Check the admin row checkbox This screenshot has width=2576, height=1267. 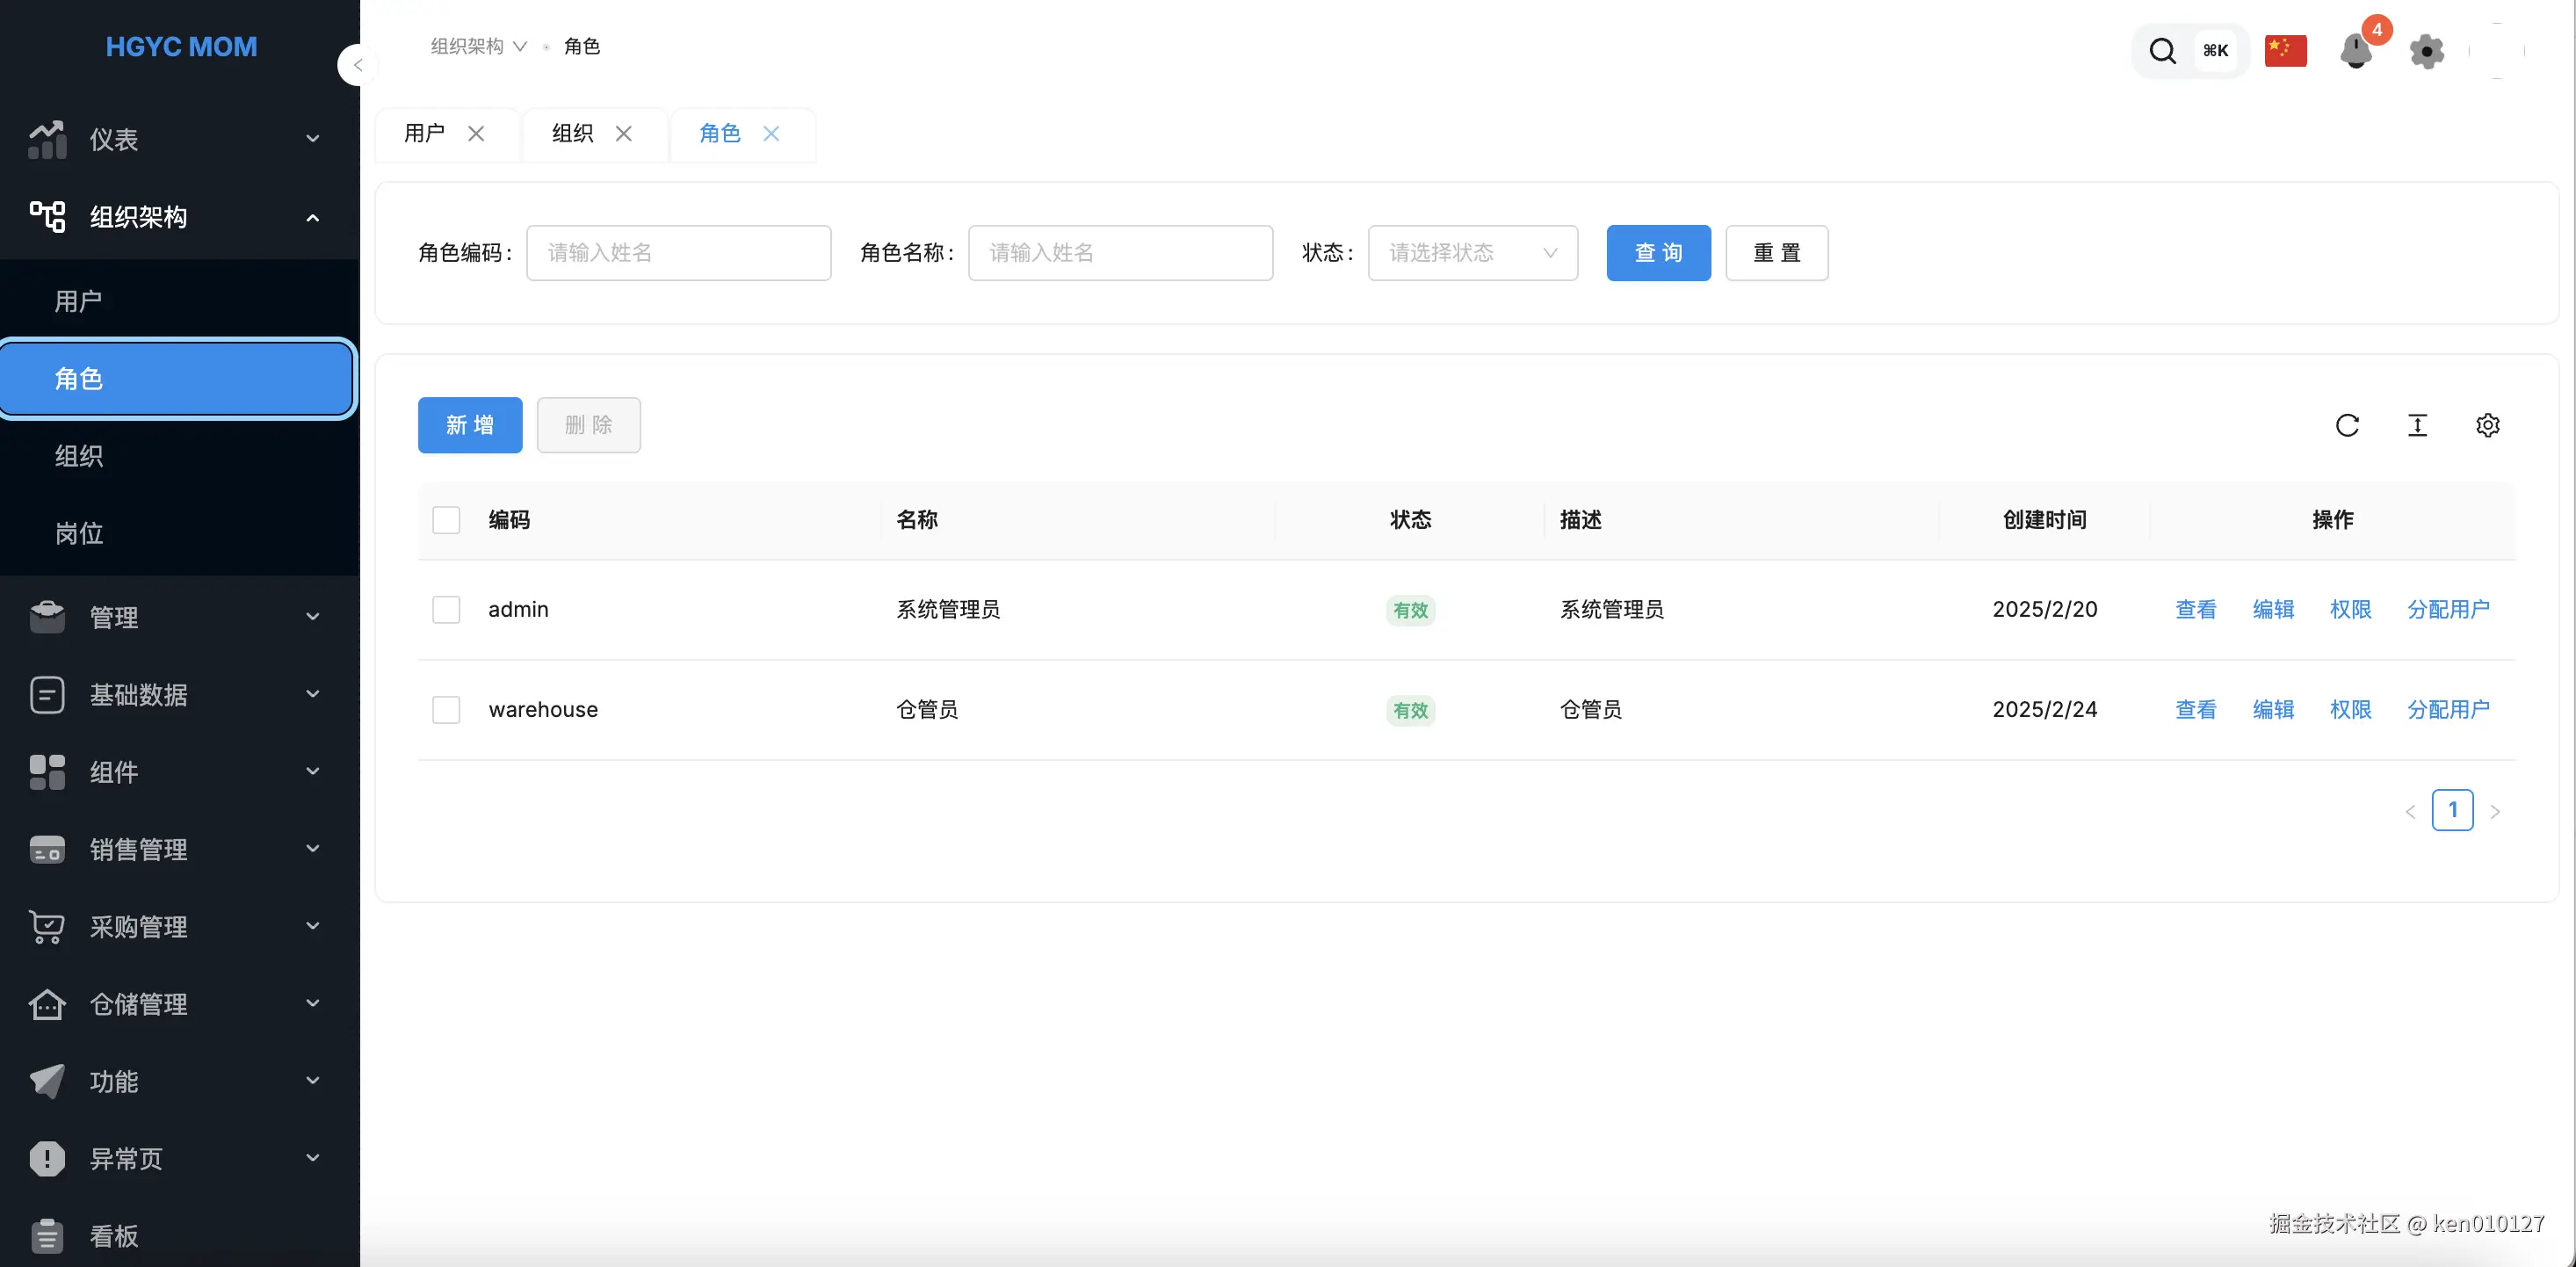[446, 609]
